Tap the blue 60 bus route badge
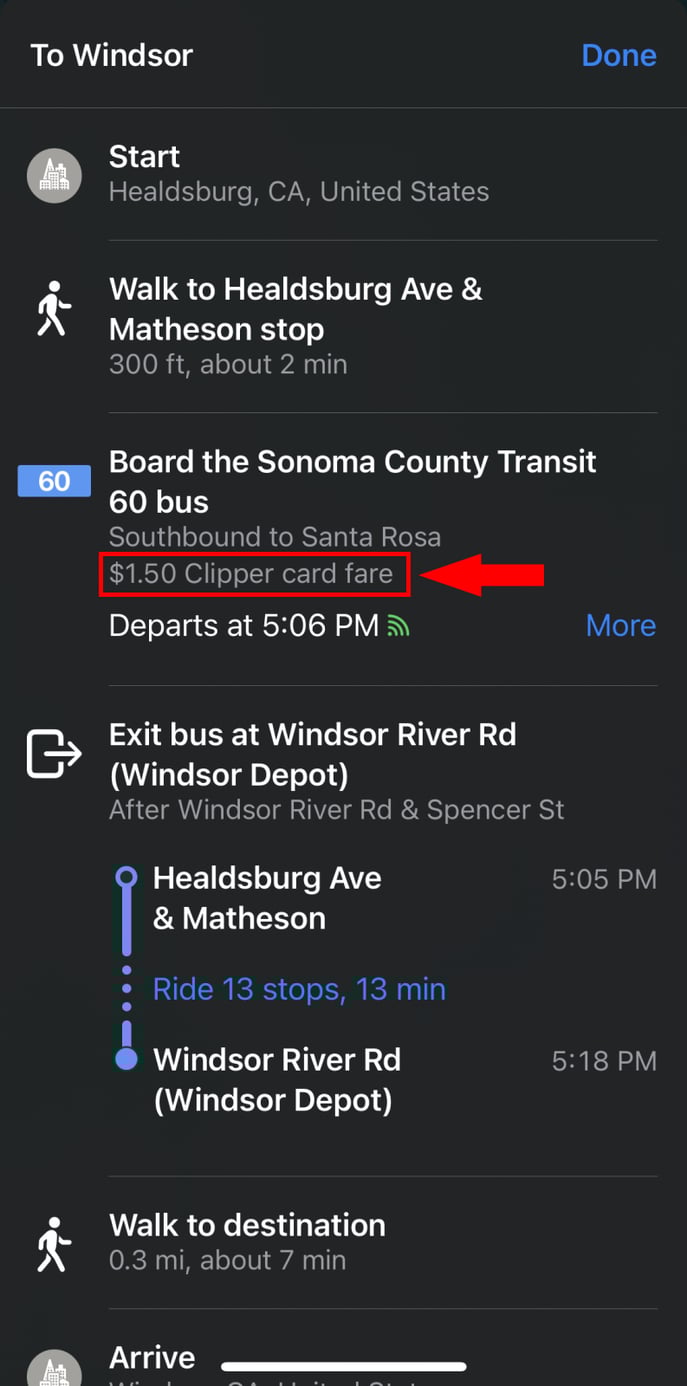This screenshot has height=1386, width=687. click(54, 481)
